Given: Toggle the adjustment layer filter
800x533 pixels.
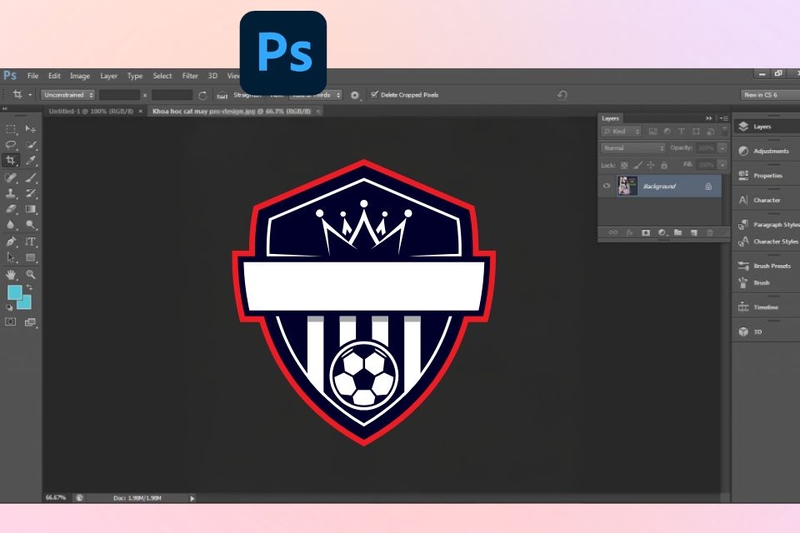Looking at the screenshot, I should (x=667, y=132).
